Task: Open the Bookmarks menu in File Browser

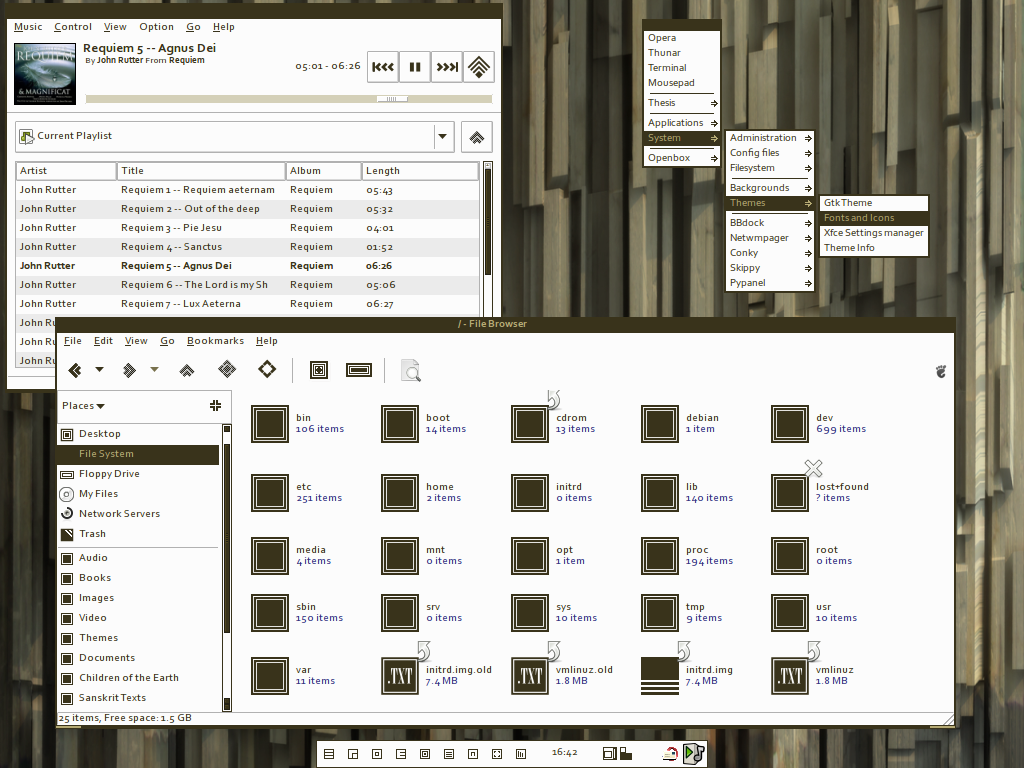Action: pyautogui.click(x=216, y=341)
